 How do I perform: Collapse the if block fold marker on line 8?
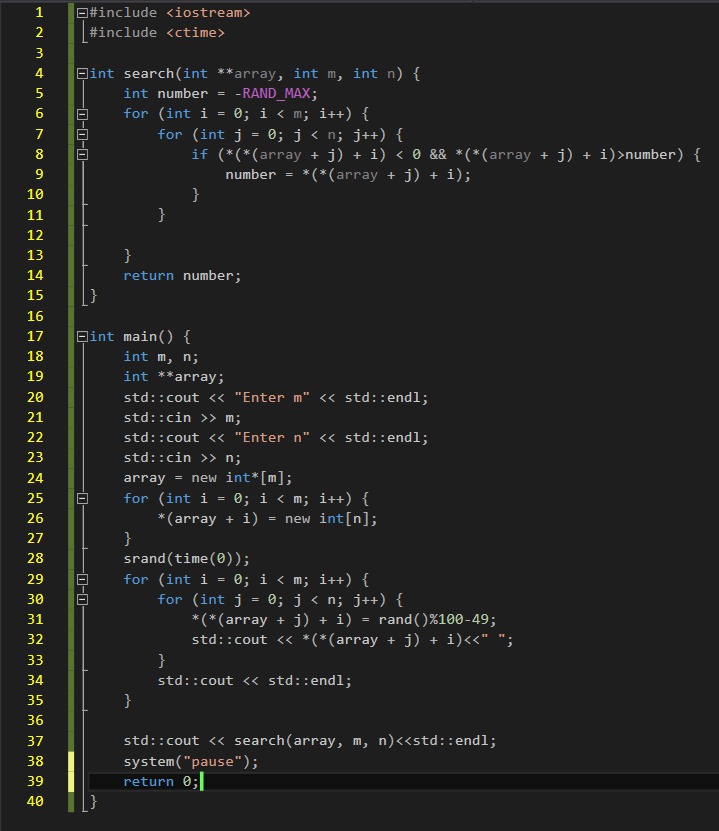coord(82,155)
